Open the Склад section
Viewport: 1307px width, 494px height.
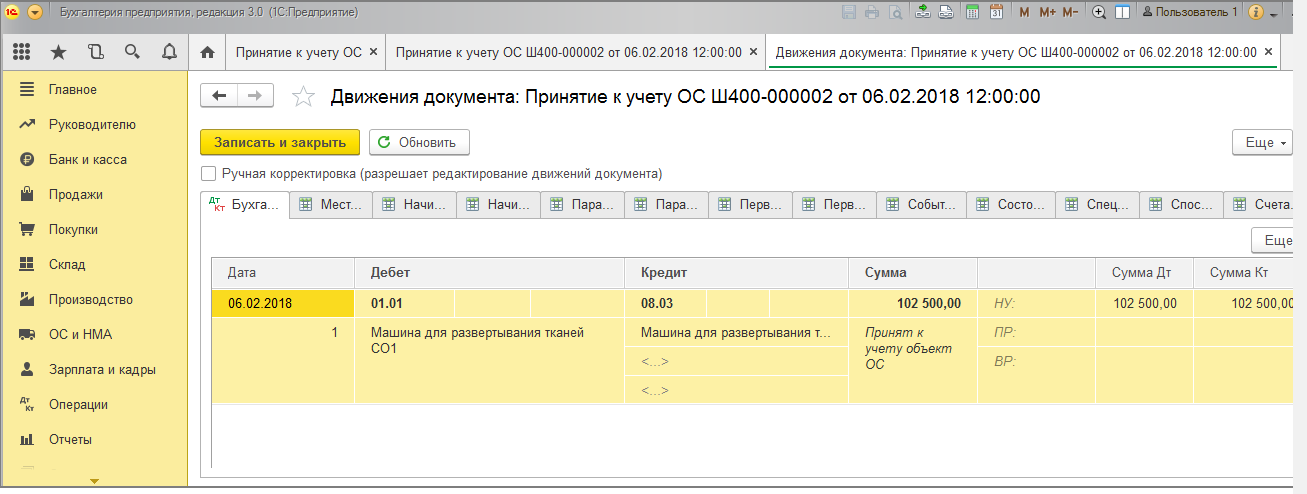[x=66, y=265]
